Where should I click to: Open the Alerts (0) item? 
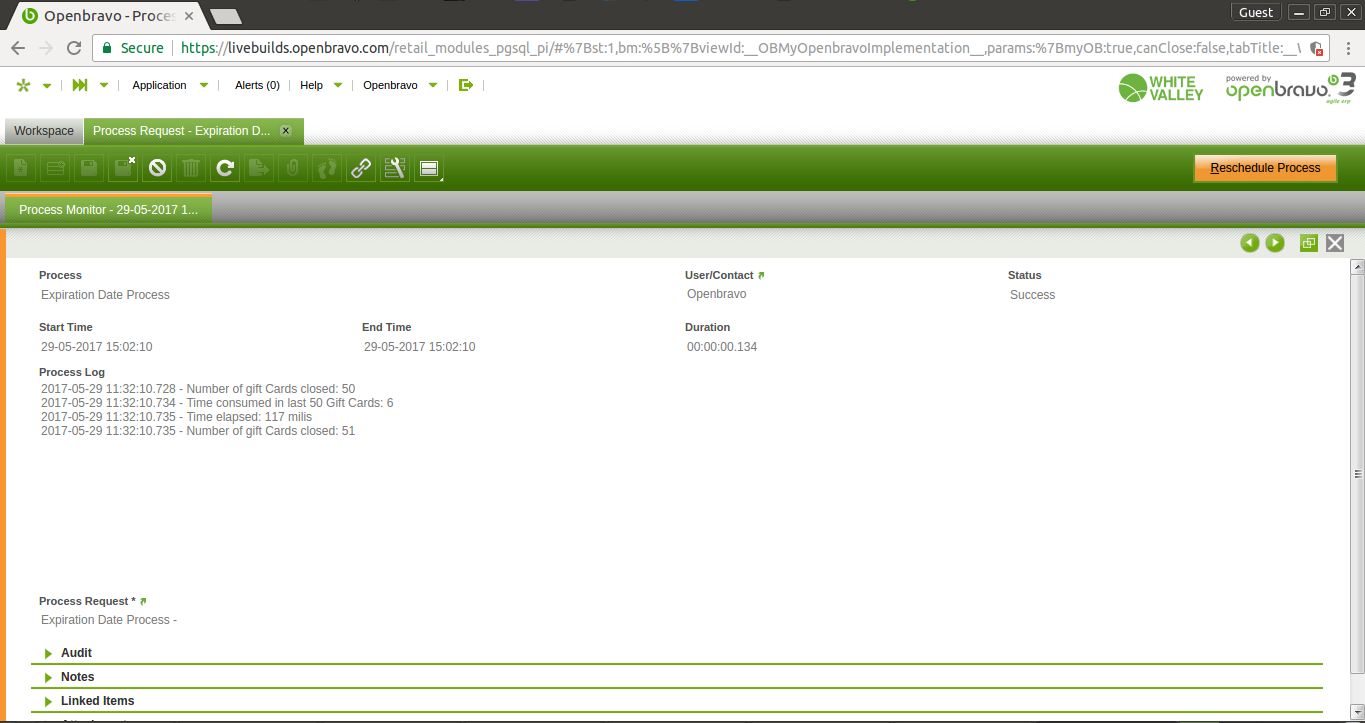(257, 85)
